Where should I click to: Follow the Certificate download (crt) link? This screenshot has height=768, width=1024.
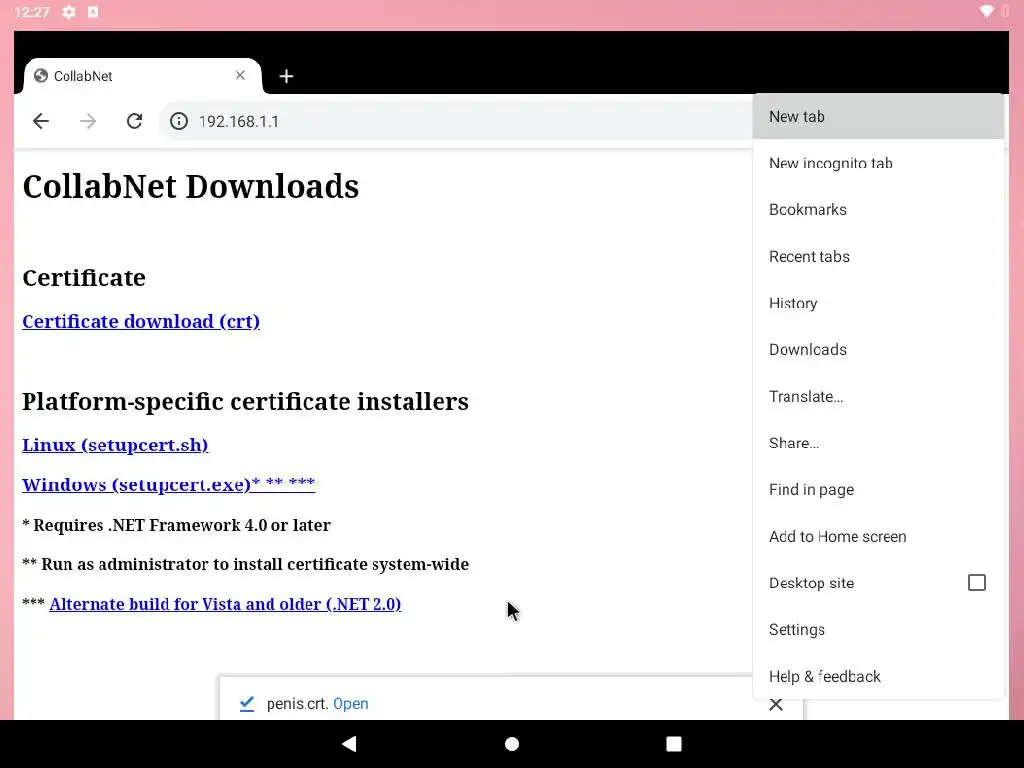pos(141,321)
